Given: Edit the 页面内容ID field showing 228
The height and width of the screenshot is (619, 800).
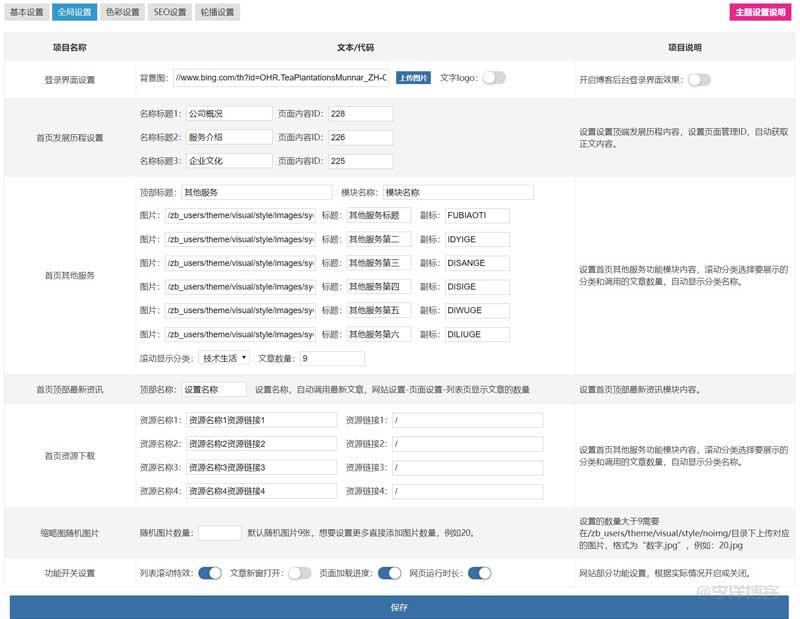Looking at the screenshot, I should pyautogui.click(x=360, y=113).
